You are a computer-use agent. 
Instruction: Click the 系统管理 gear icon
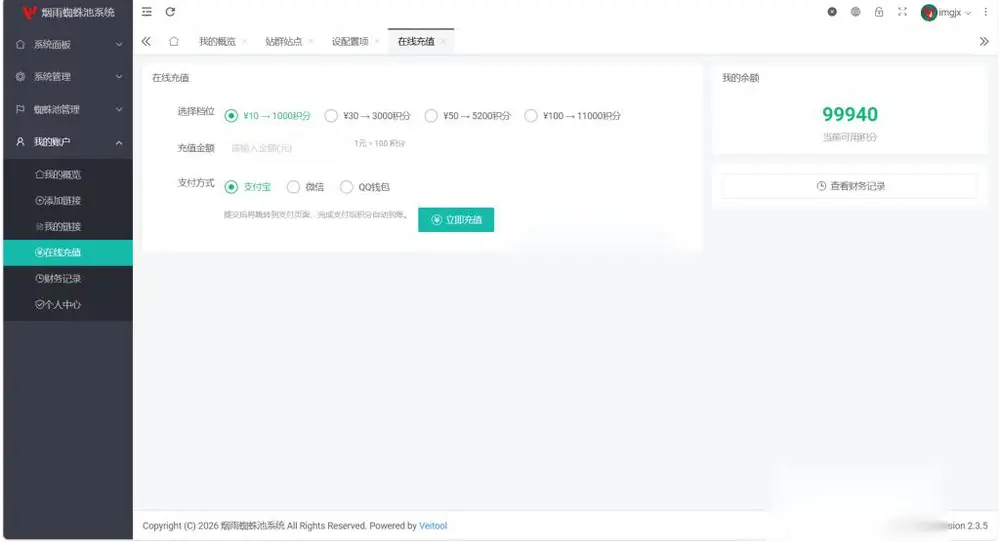20,77
